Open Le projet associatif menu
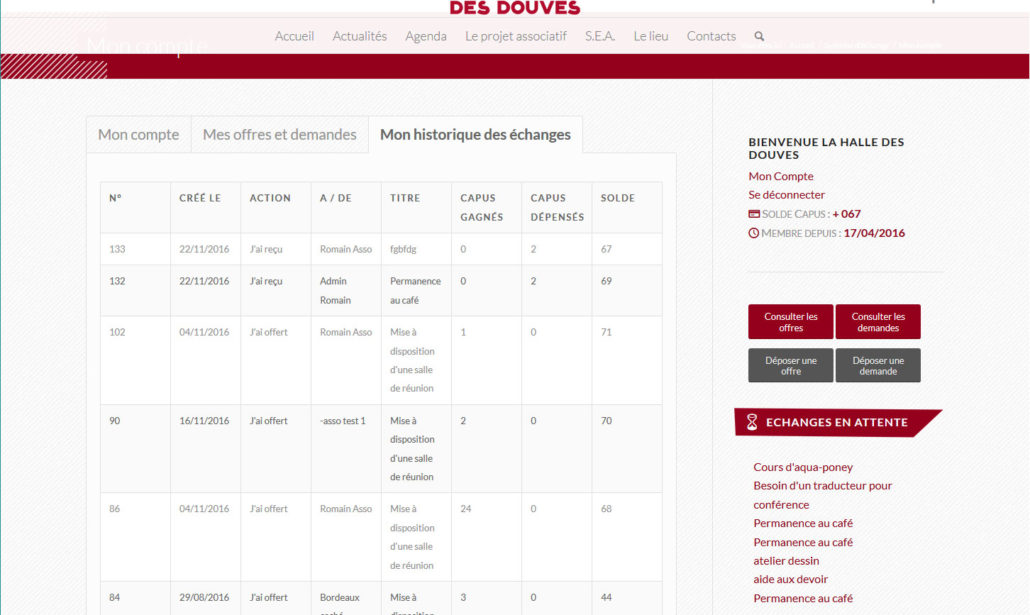This screenshot has height=615, width=1030. tap(516, 36)
